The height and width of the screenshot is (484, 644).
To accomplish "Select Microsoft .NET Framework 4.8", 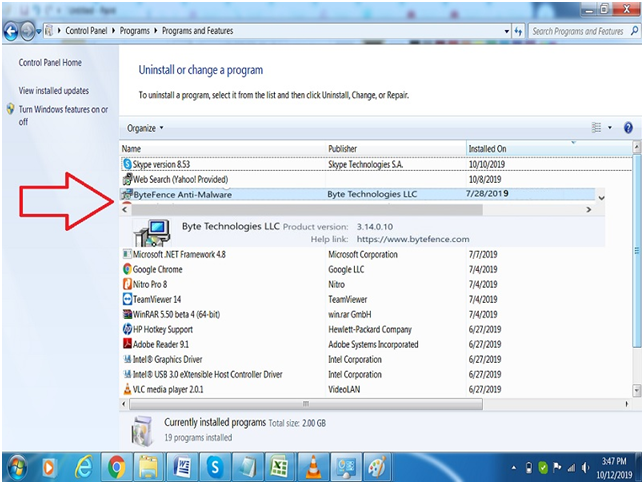I will pos(179,255).
